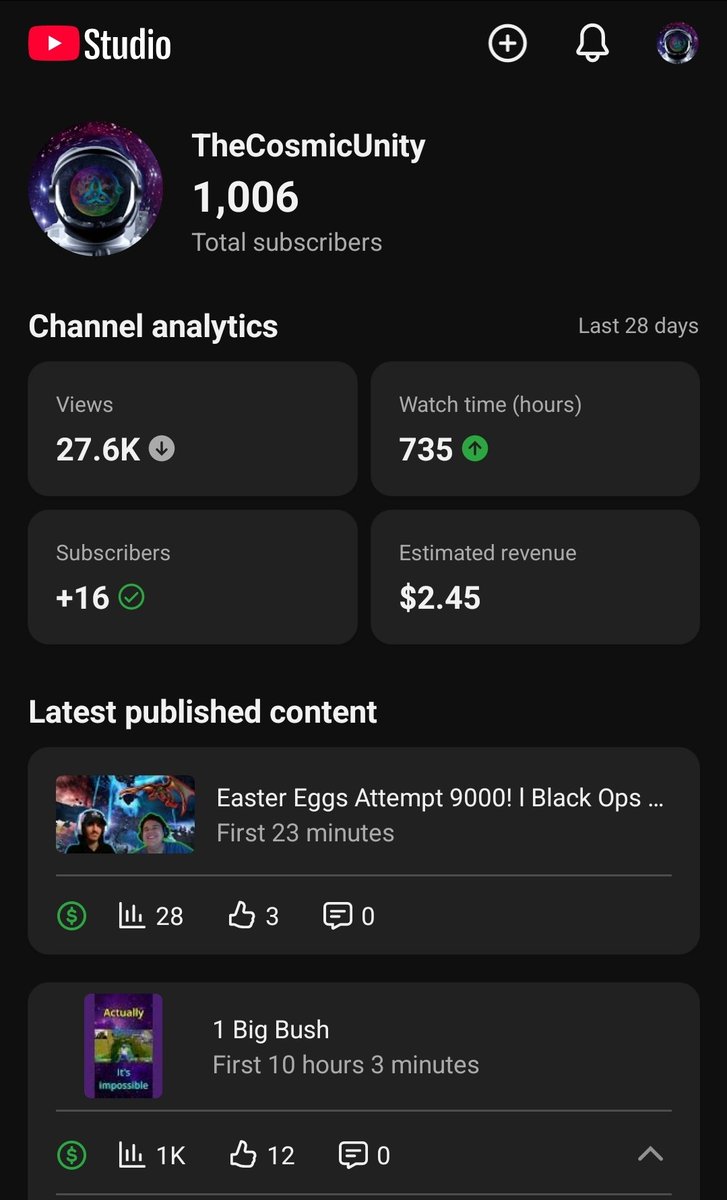Tap the YouTube Studio logo
Image resolution: width=727 pixels, height=1200 pixels.
100,44
